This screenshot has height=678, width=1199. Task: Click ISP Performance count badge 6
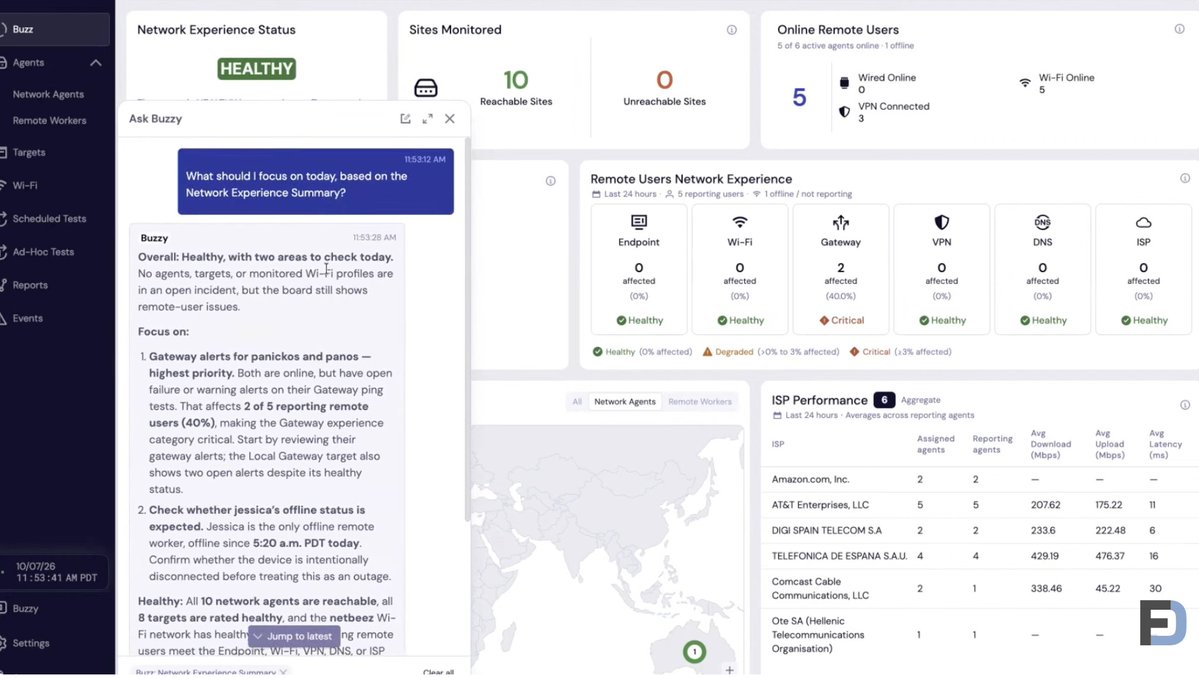pos(884,400)
